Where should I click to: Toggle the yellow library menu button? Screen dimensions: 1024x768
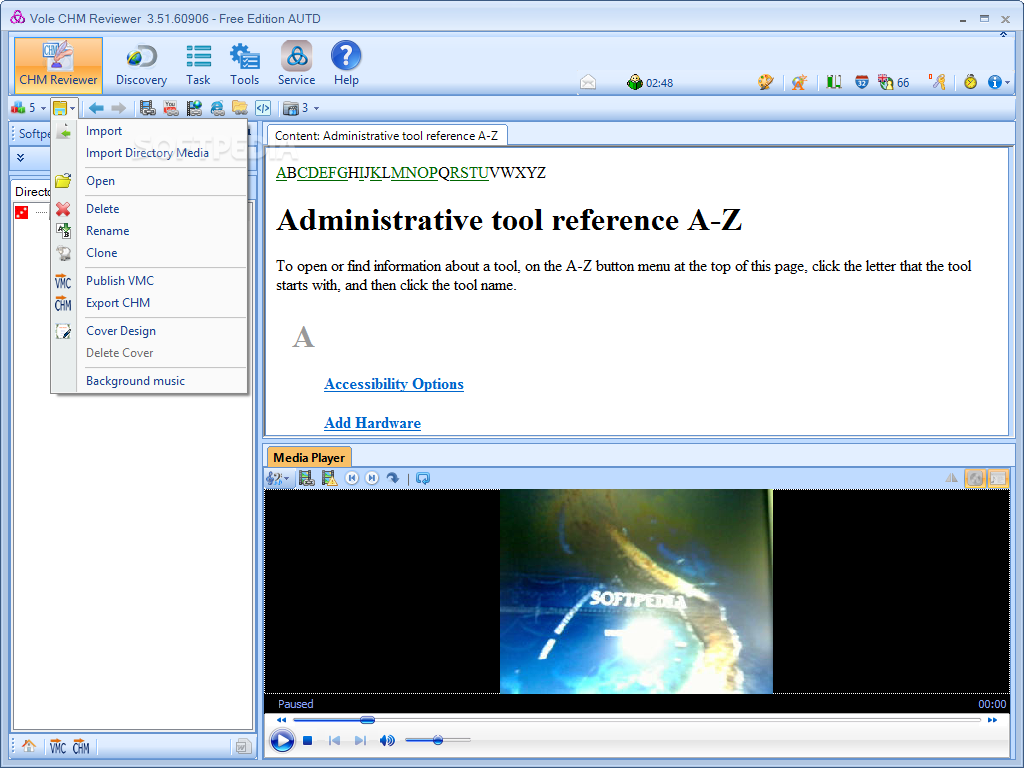[64, 108]
